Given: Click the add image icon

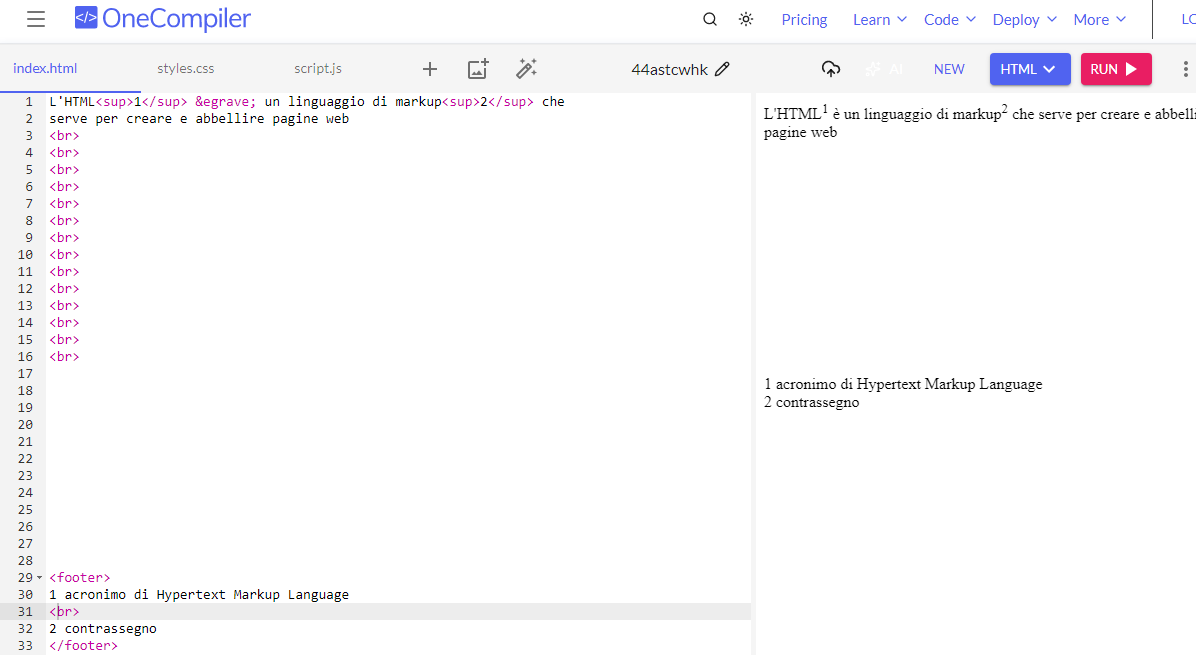Looking at the screenshot, I should [x=478, y=69].
